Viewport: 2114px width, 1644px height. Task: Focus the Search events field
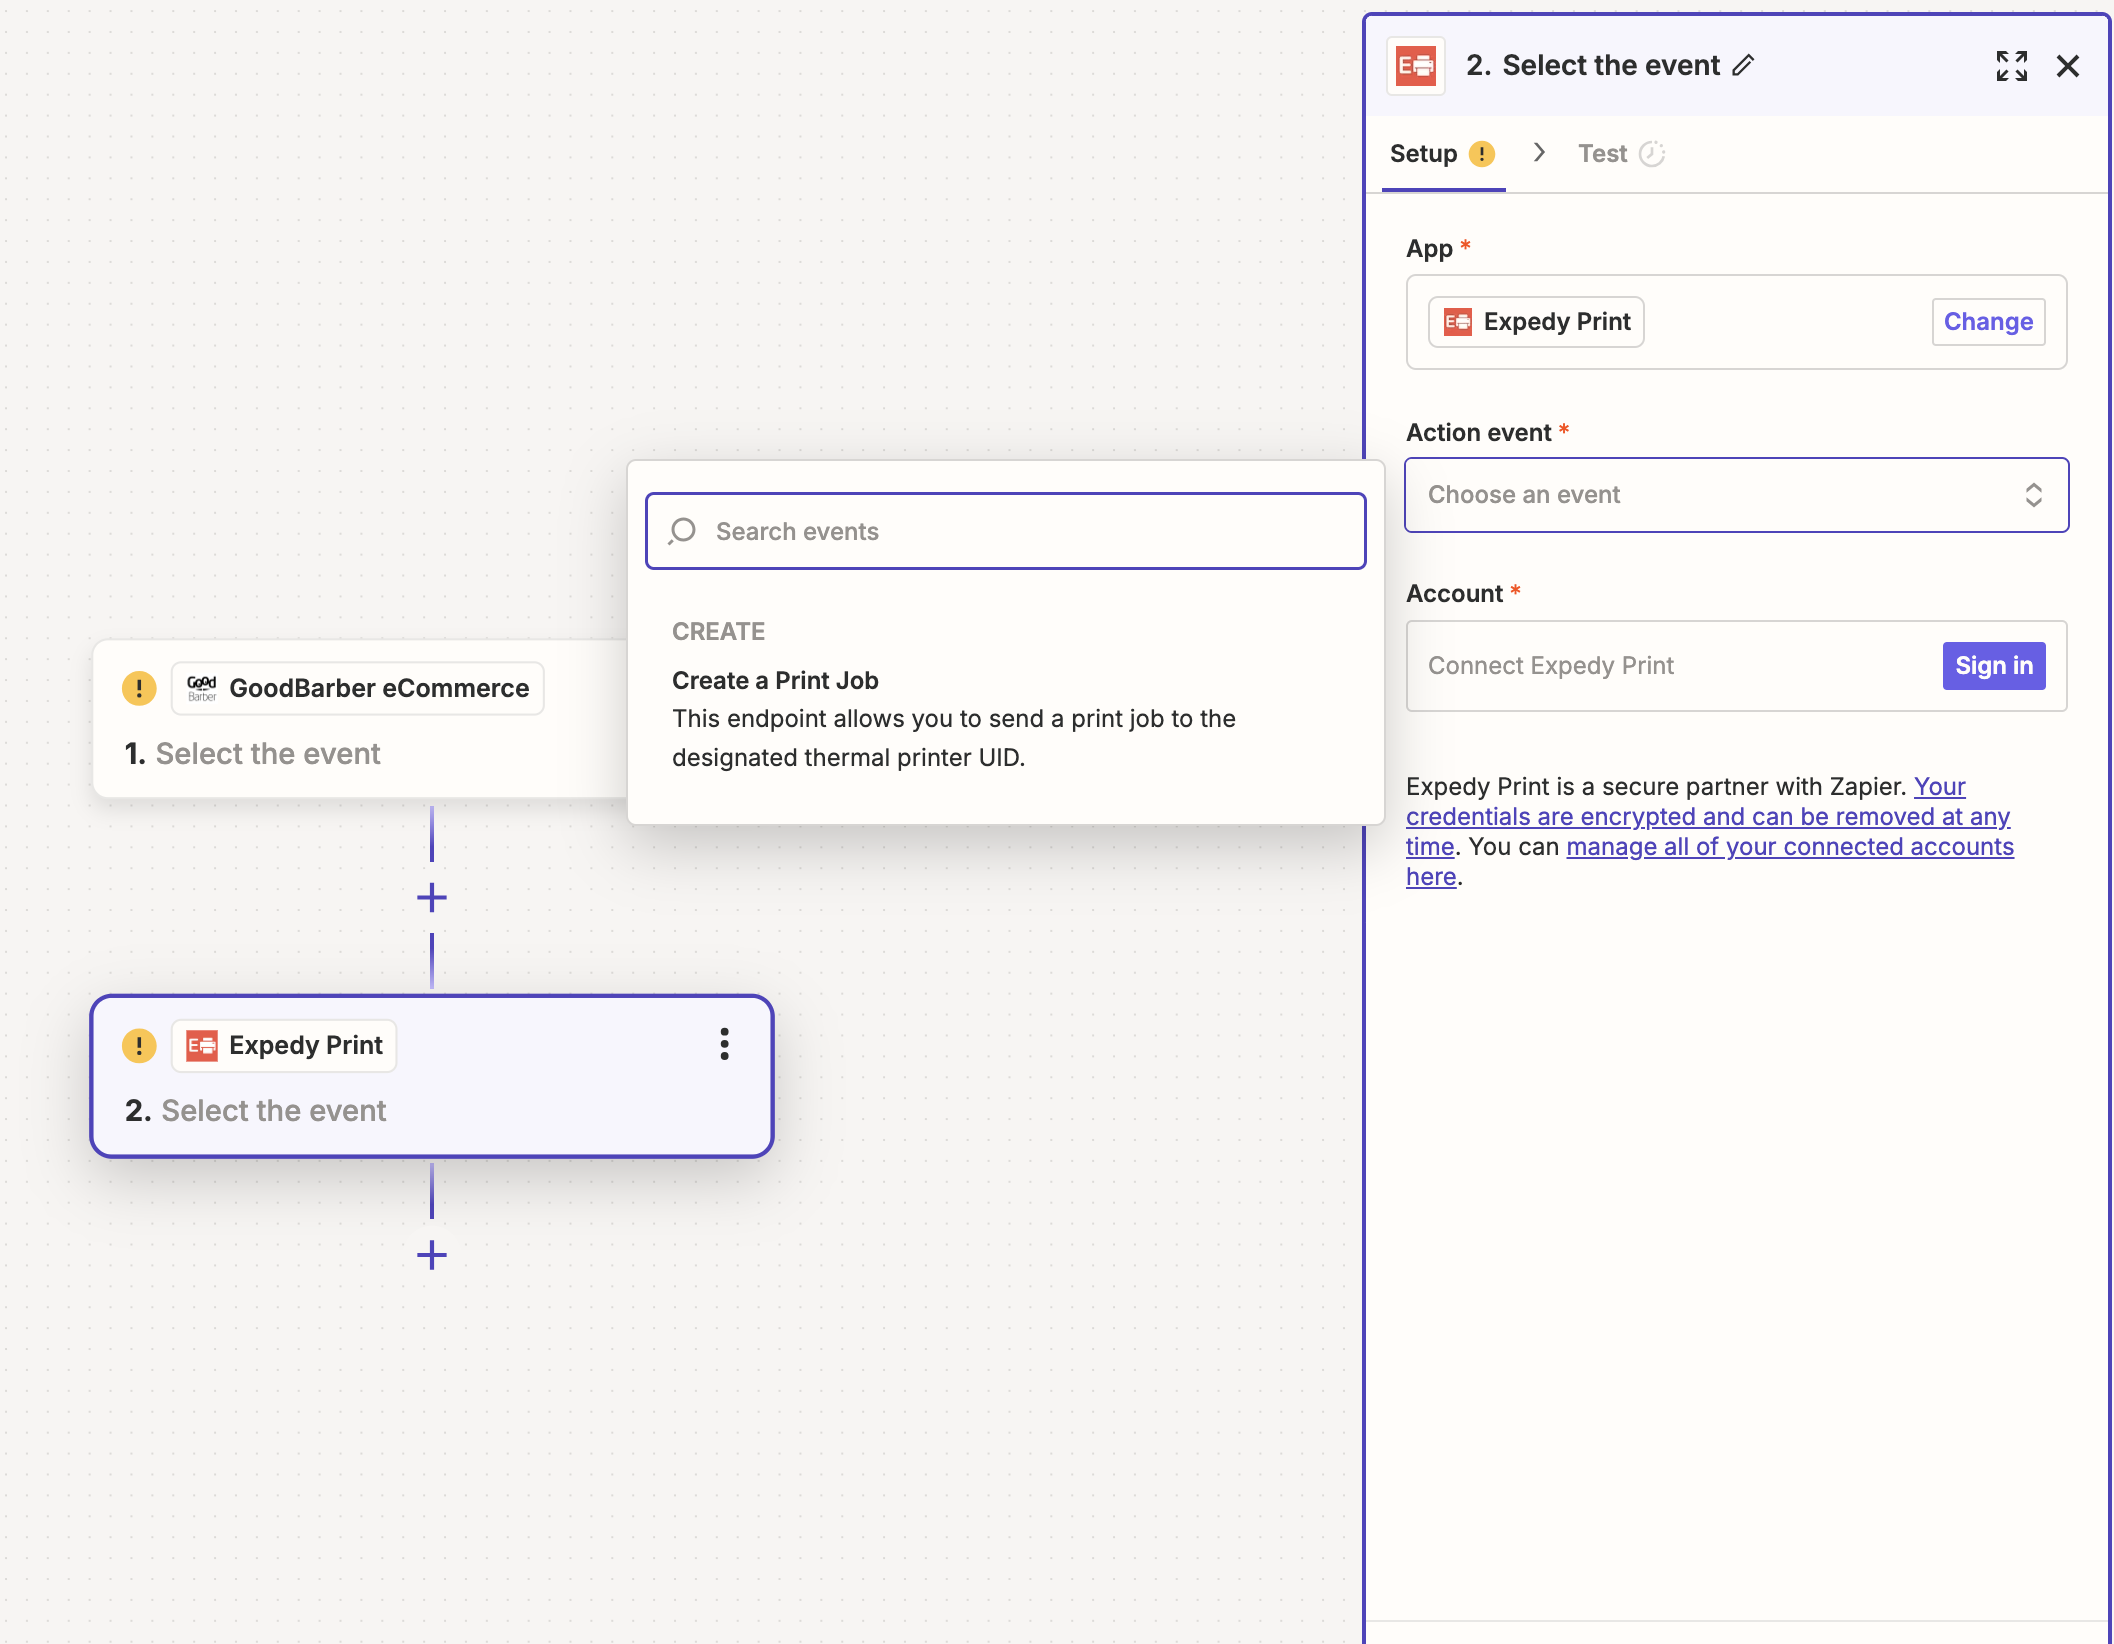(1006, 531)
